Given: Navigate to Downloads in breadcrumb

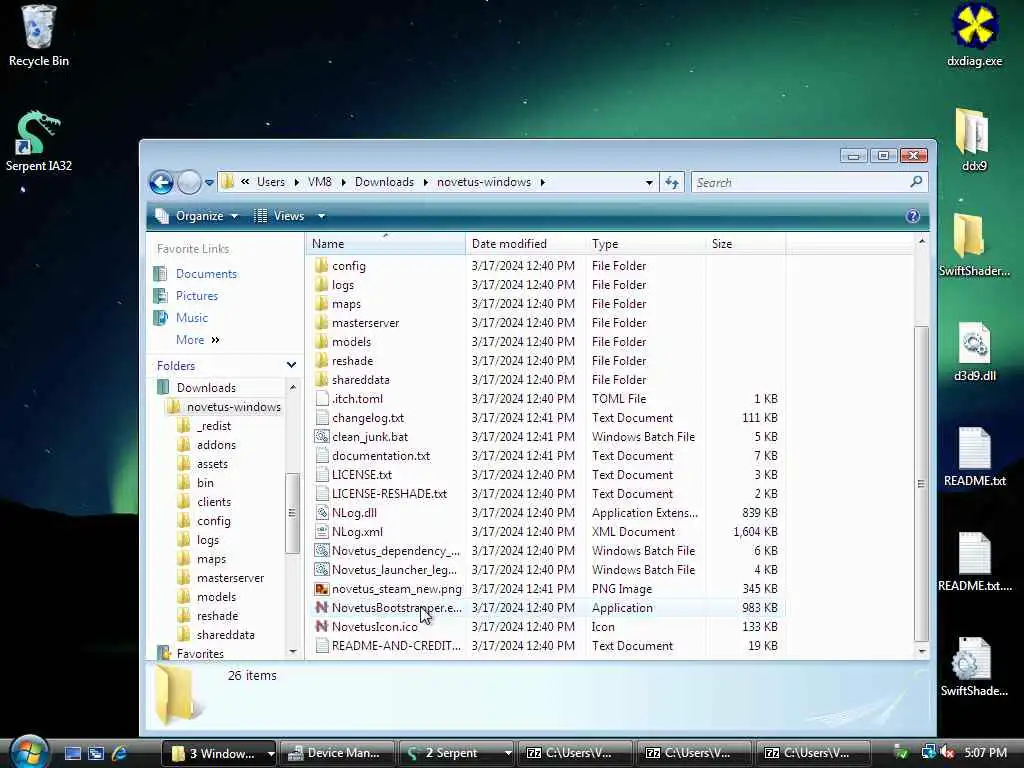Looking at the screenshot, I should click(384, 182).
